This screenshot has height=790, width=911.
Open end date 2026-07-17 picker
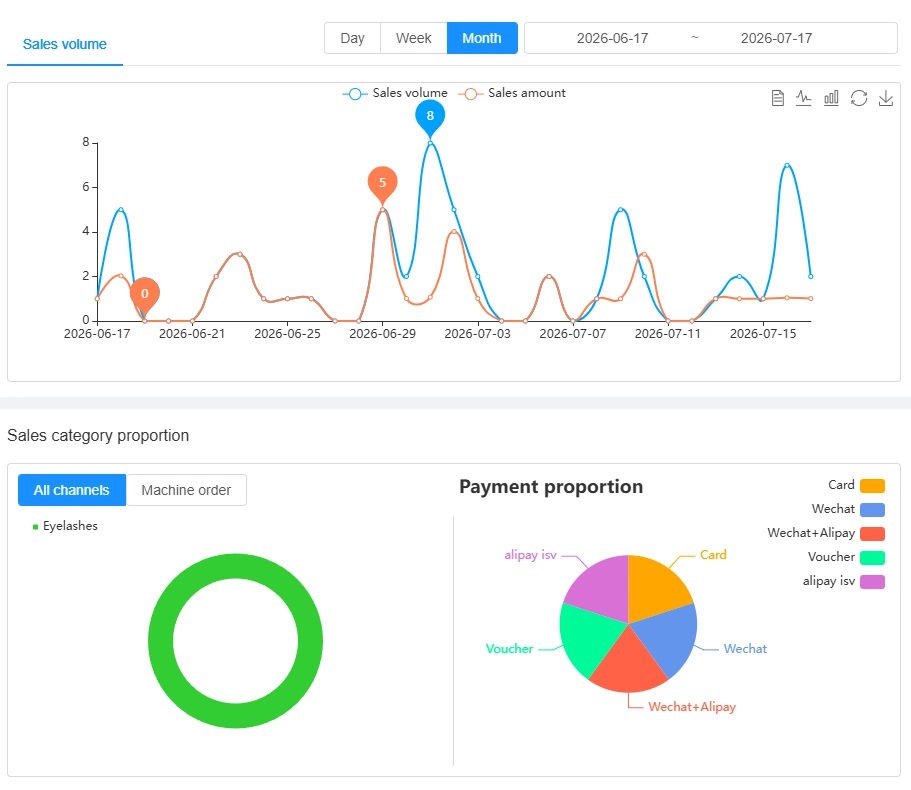click(x=776, y=38)
